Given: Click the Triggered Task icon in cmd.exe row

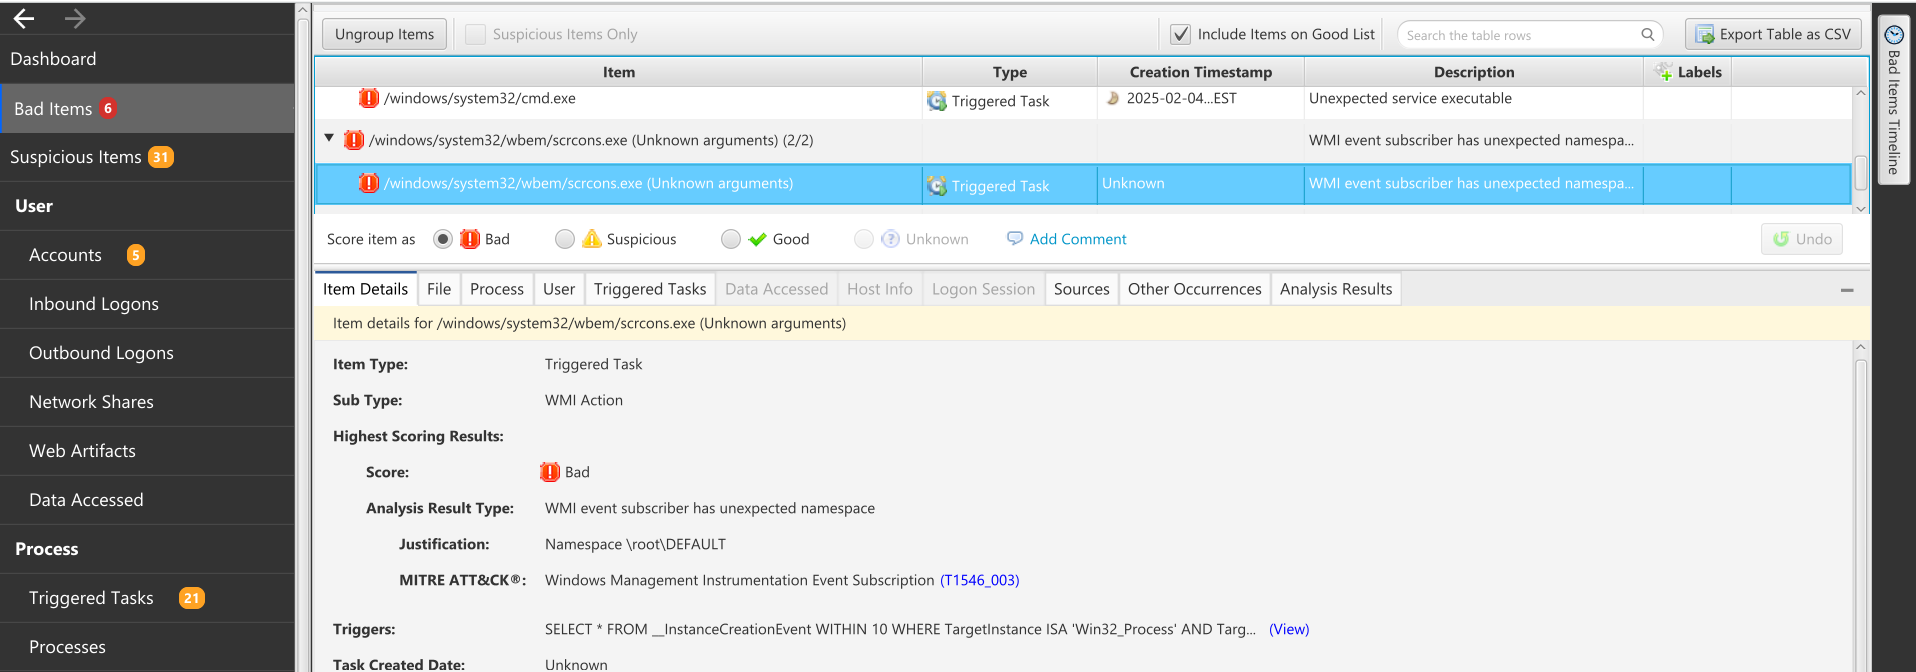Looking at the screenshot, I should pos(937,101).
